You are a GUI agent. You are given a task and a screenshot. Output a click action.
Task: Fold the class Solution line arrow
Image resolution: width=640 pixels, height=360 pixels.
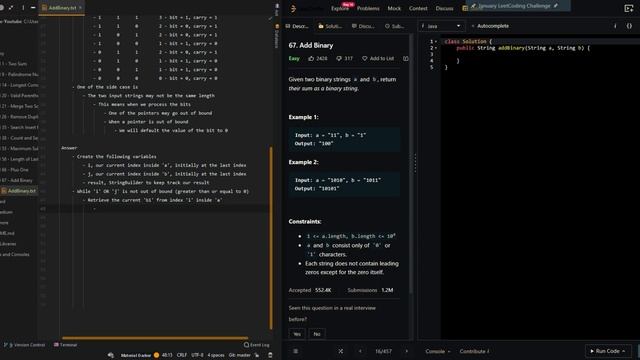[x=436, y=41]
